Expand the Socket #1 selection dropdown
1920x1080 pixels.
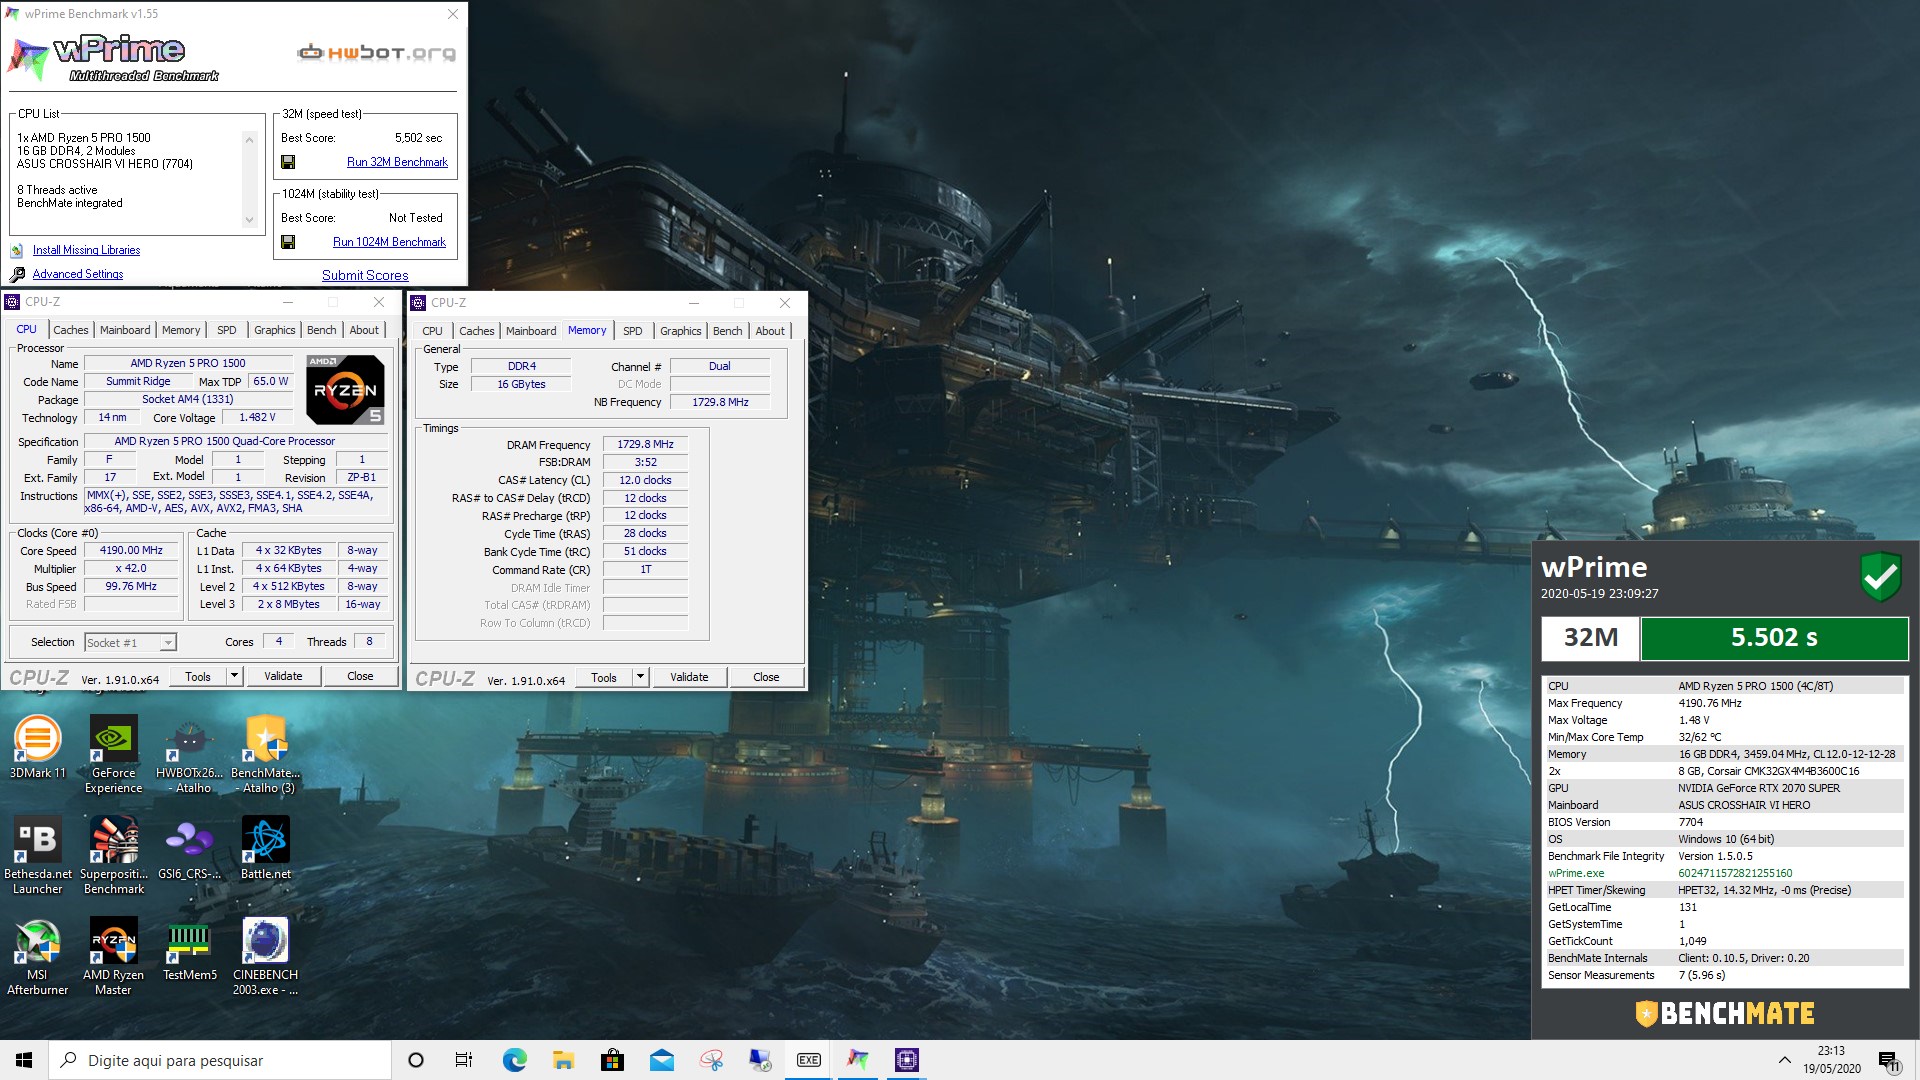(x=130, y=642)
